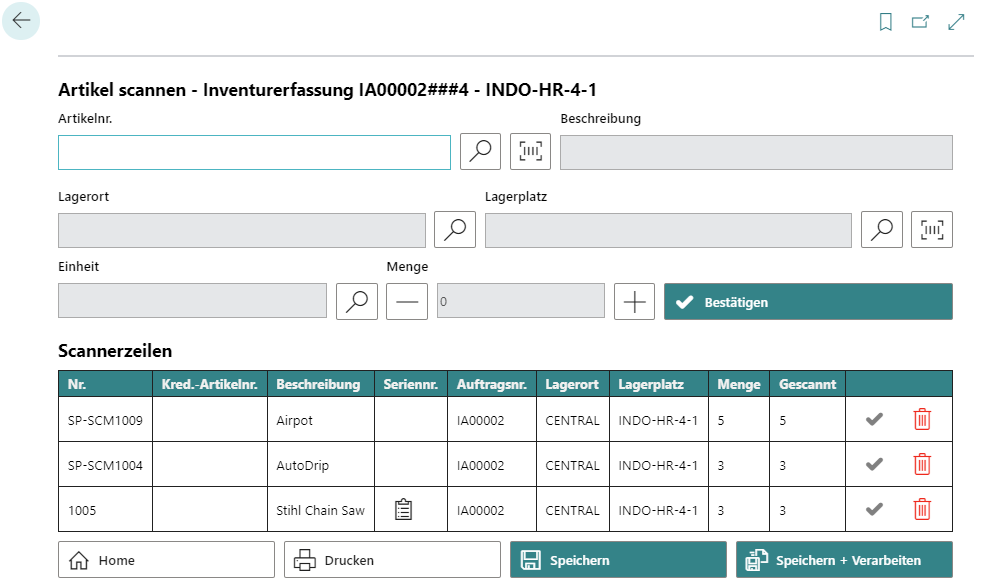
Task: Focus the Artikelnr. input field
Action: pyautogui.click(x=254, y=152)
